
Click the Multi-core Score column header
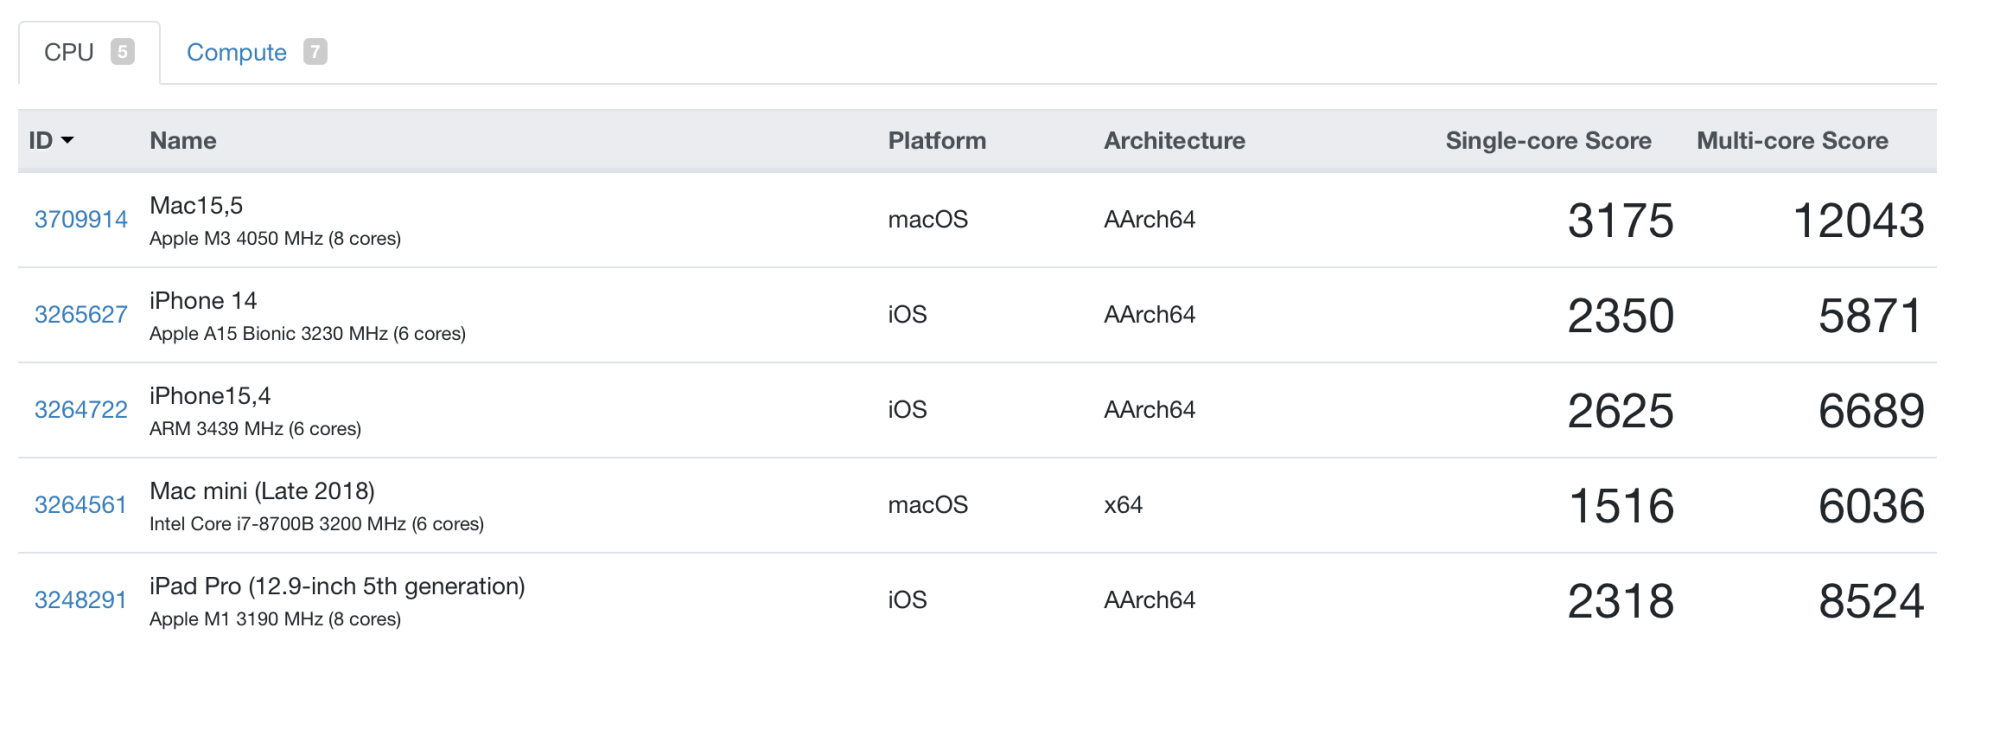pos(1791,141)
